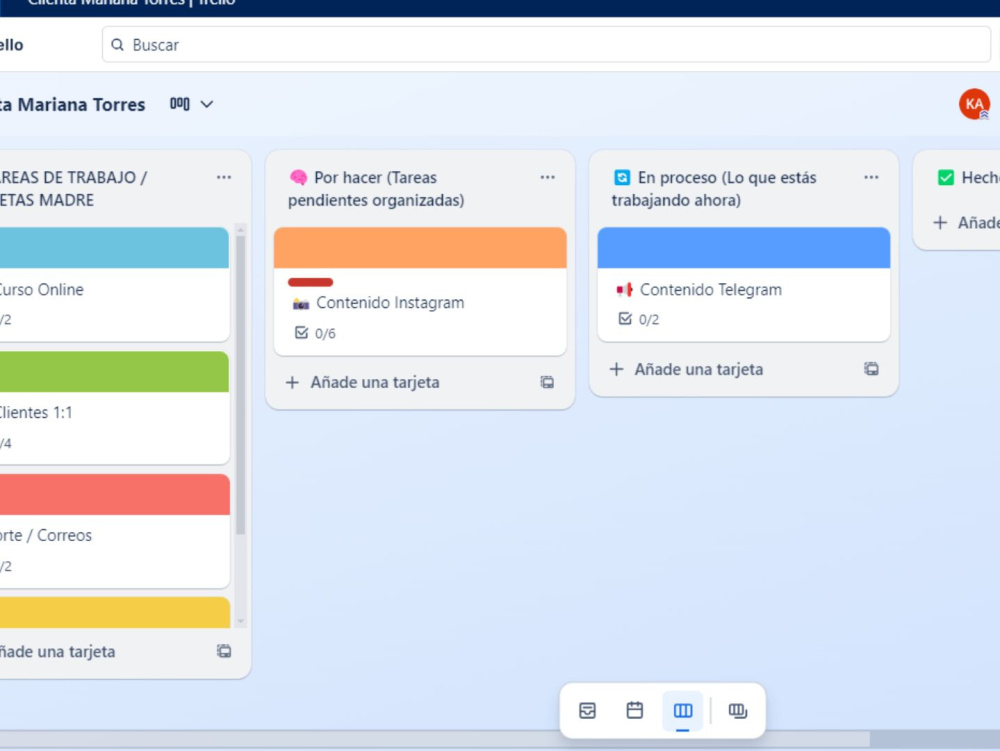This screenshot has height=751, width=1000.
Task: Open the switch boards icon in bottom bar
Action: (x=738, y=710)
